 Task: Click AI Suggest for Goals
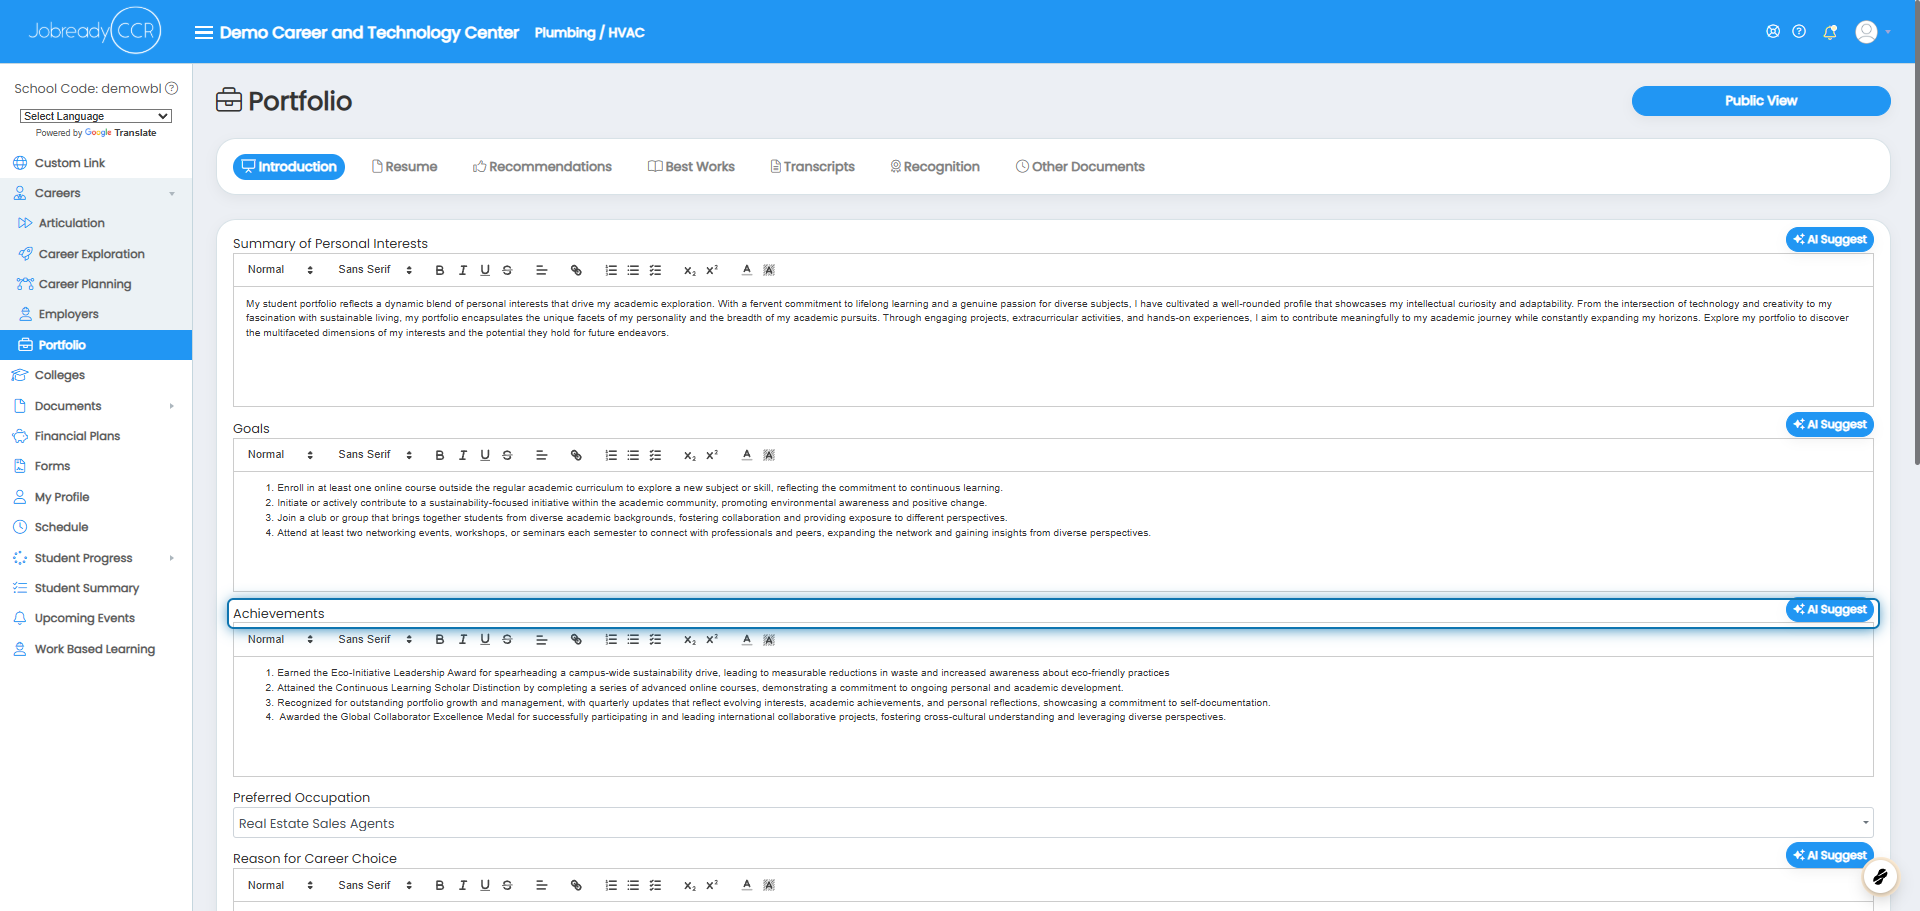click(x=1830, y=425)
